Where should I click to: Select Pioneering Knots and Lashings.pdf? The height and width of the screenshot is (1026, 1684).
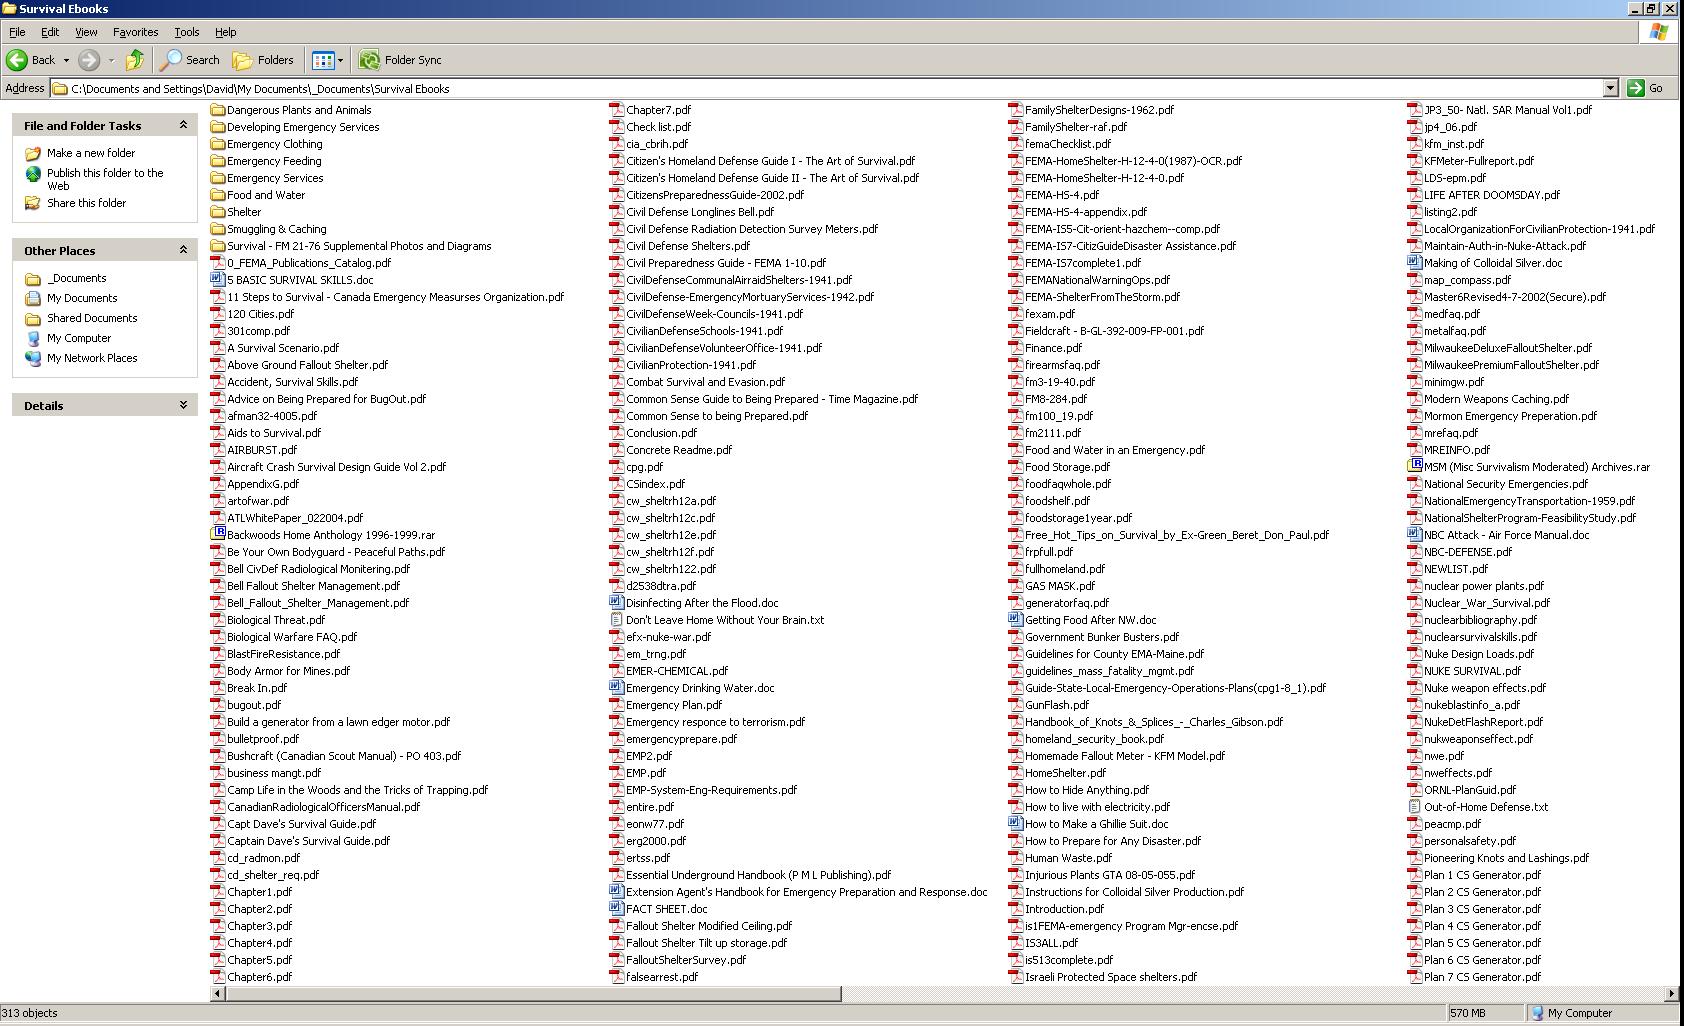point(1507,858)
